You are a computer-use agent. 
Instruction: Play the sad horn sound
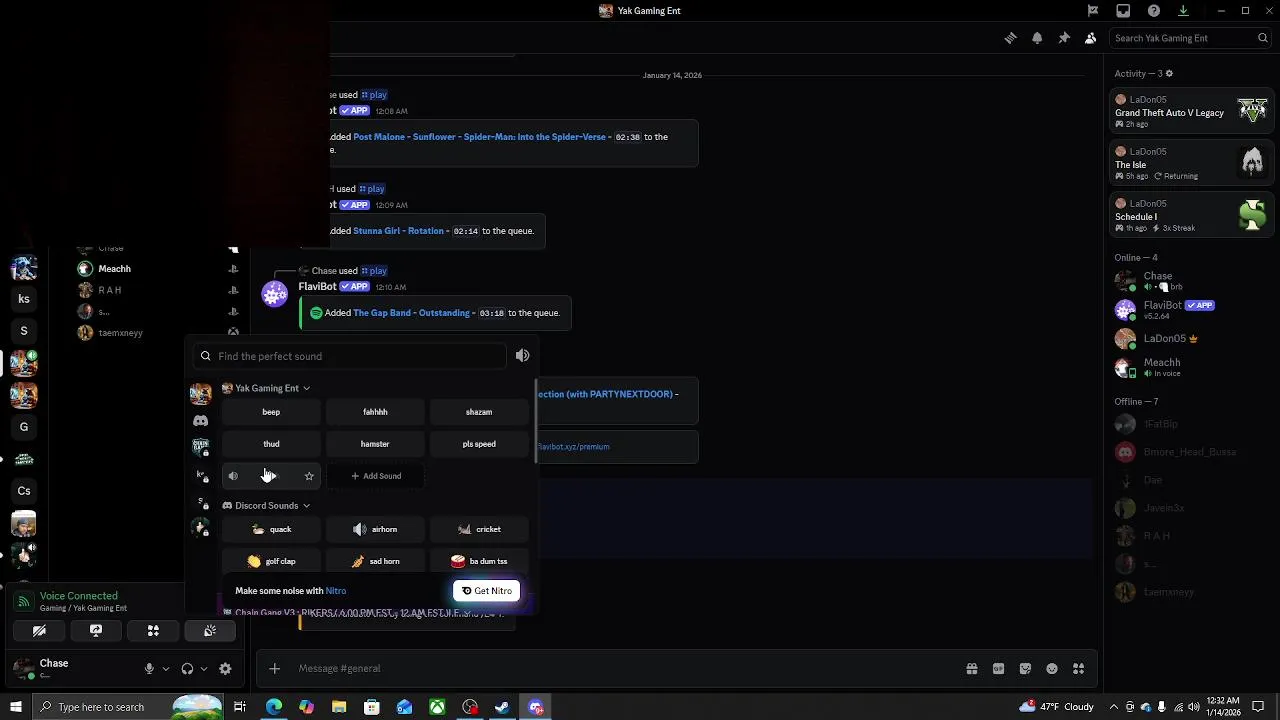click(375, 561)
